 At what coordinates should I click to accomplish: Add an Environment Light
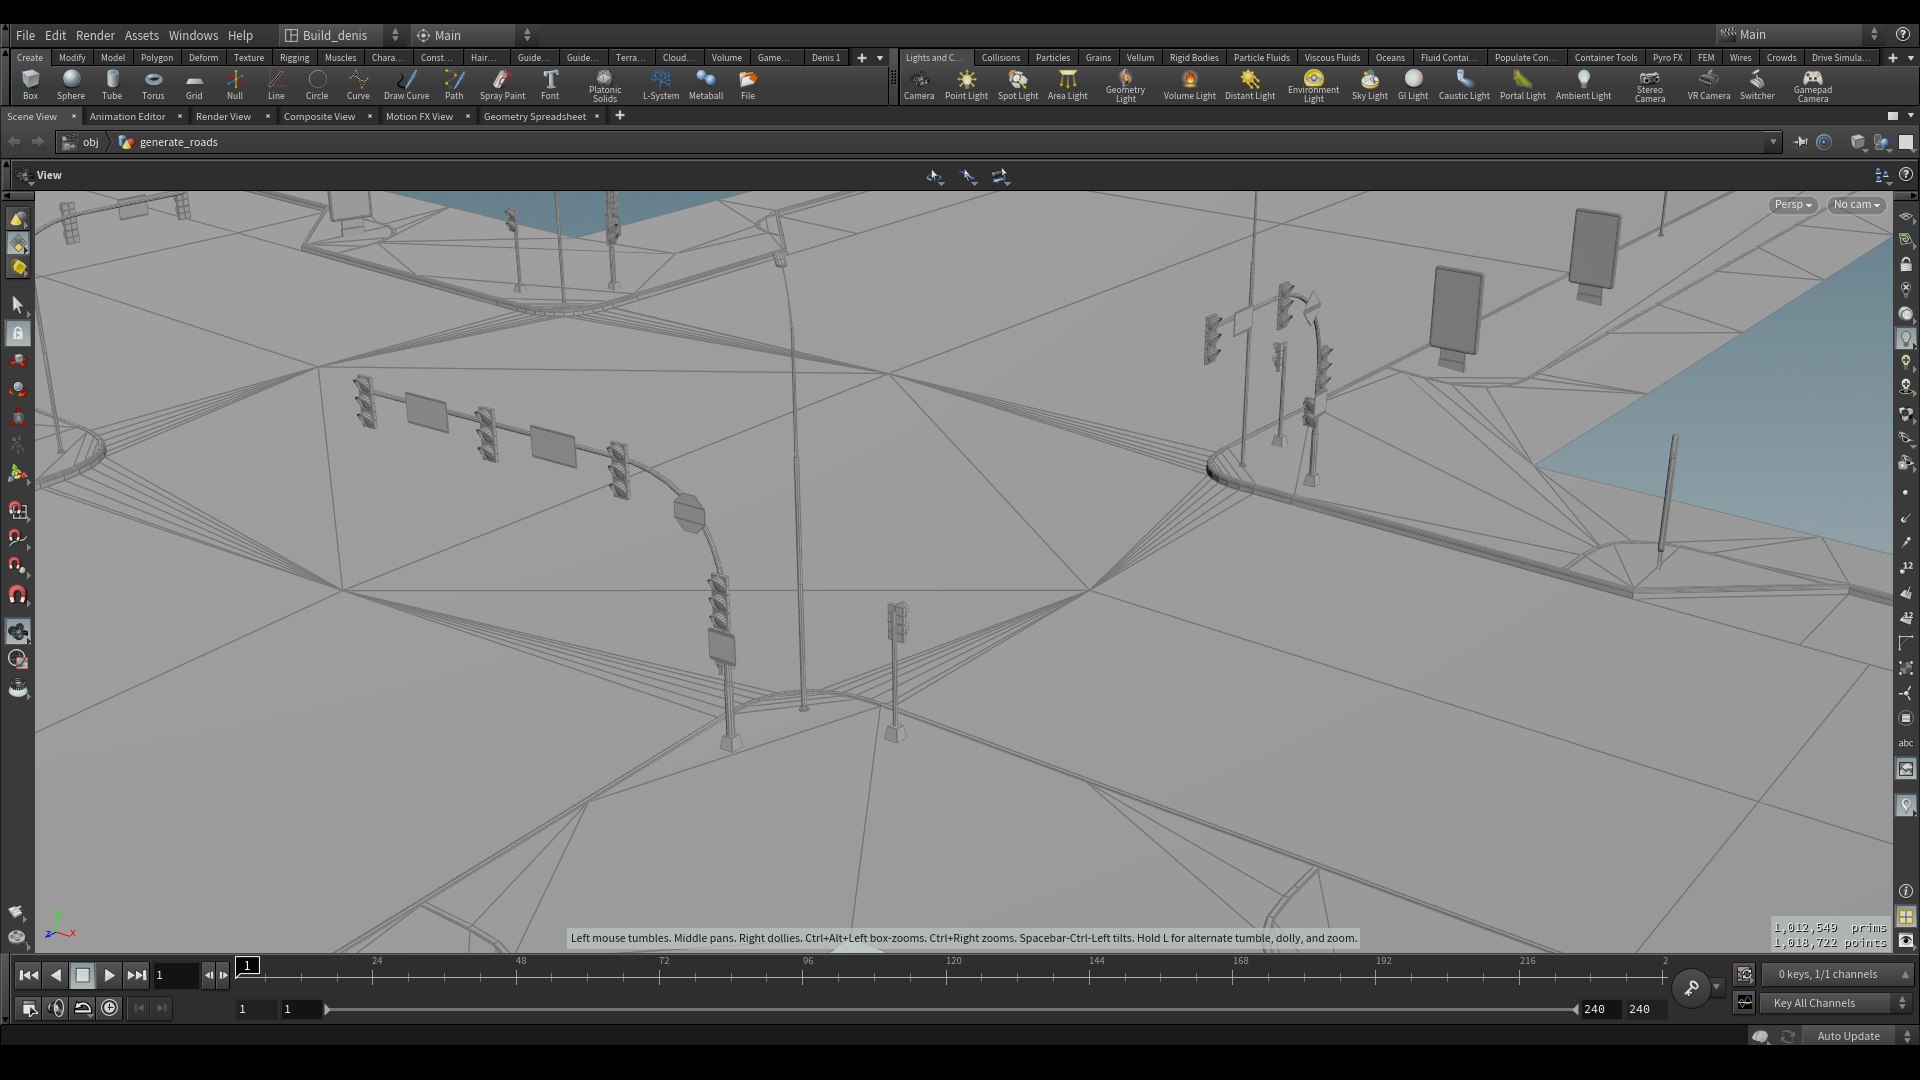tap(1314, 86)
